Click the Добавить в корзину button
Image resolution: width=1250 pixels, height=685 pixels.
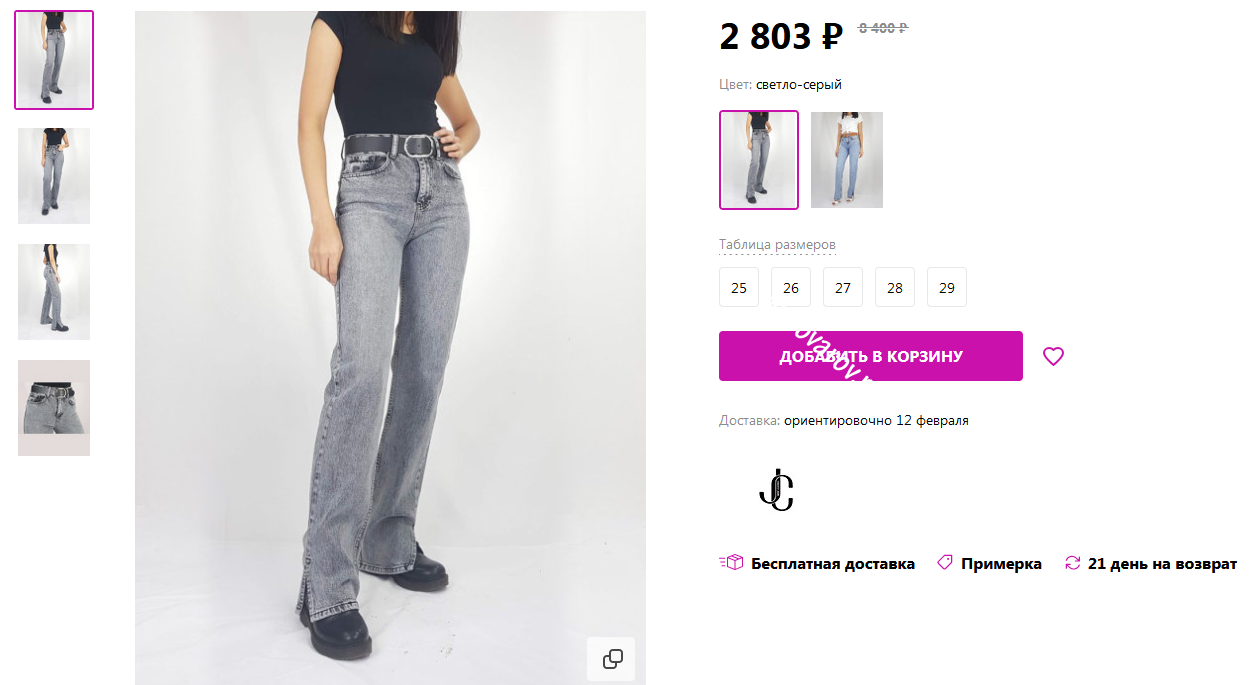click(x=871, y=356)
